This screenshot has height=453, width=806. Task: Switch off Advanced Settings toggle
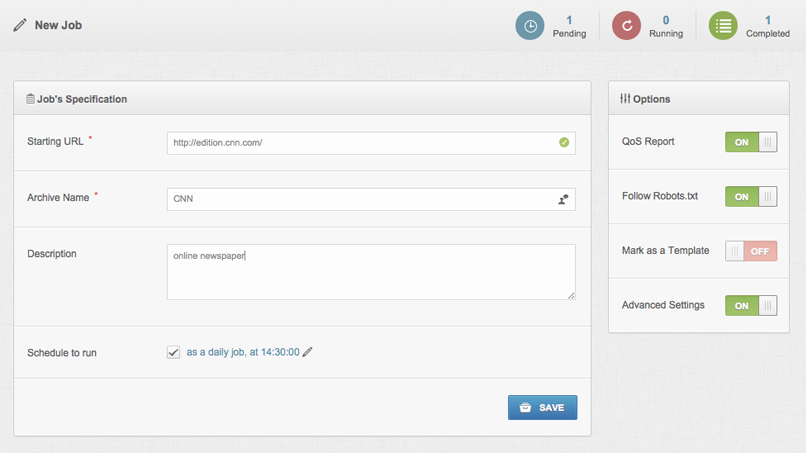pyautogui.click(x=751, y=305)
